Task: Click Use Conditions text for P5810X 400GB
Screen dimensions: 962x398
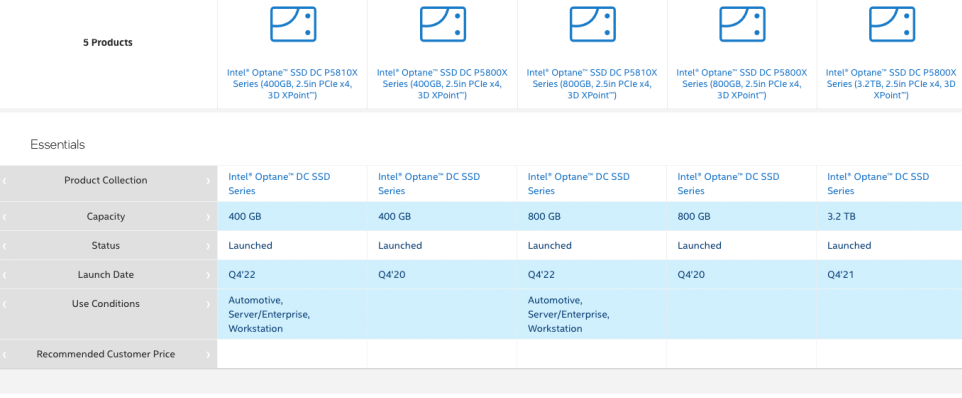Action: tap(269, 315)
